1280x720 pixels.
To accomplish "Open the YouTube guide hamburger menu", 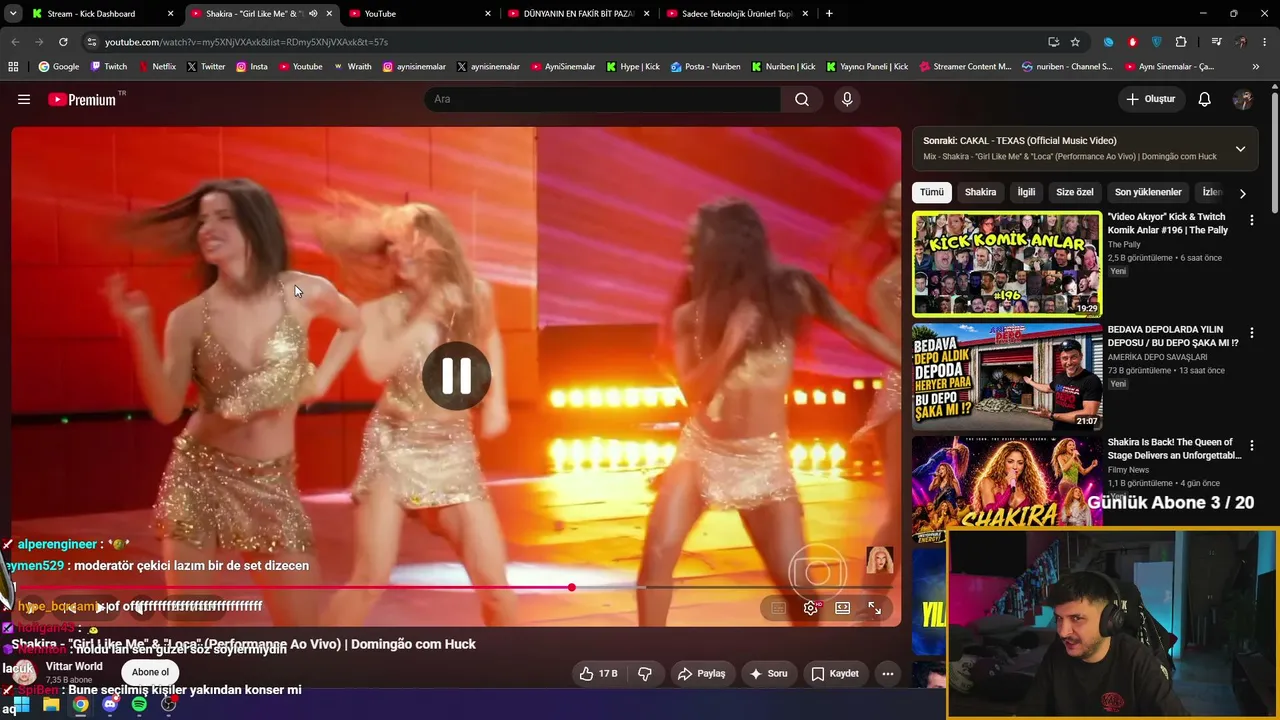I will point(24,99).
